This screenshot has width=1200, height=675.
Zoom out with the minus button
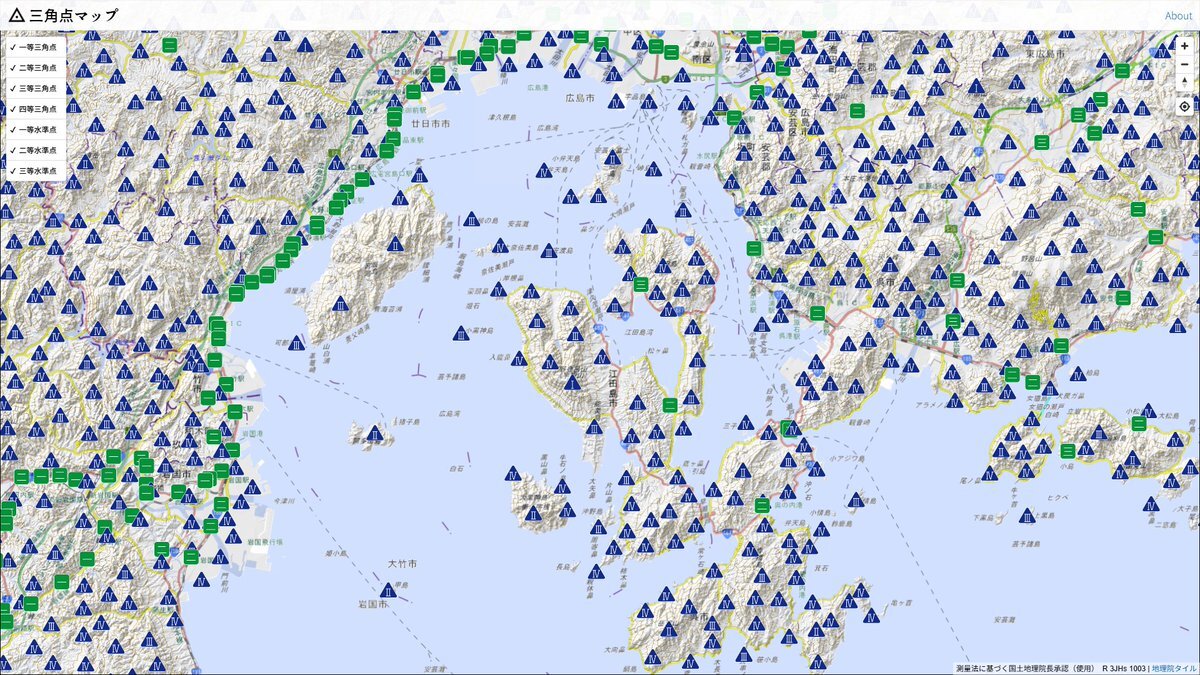click(x=1184, y=64)
